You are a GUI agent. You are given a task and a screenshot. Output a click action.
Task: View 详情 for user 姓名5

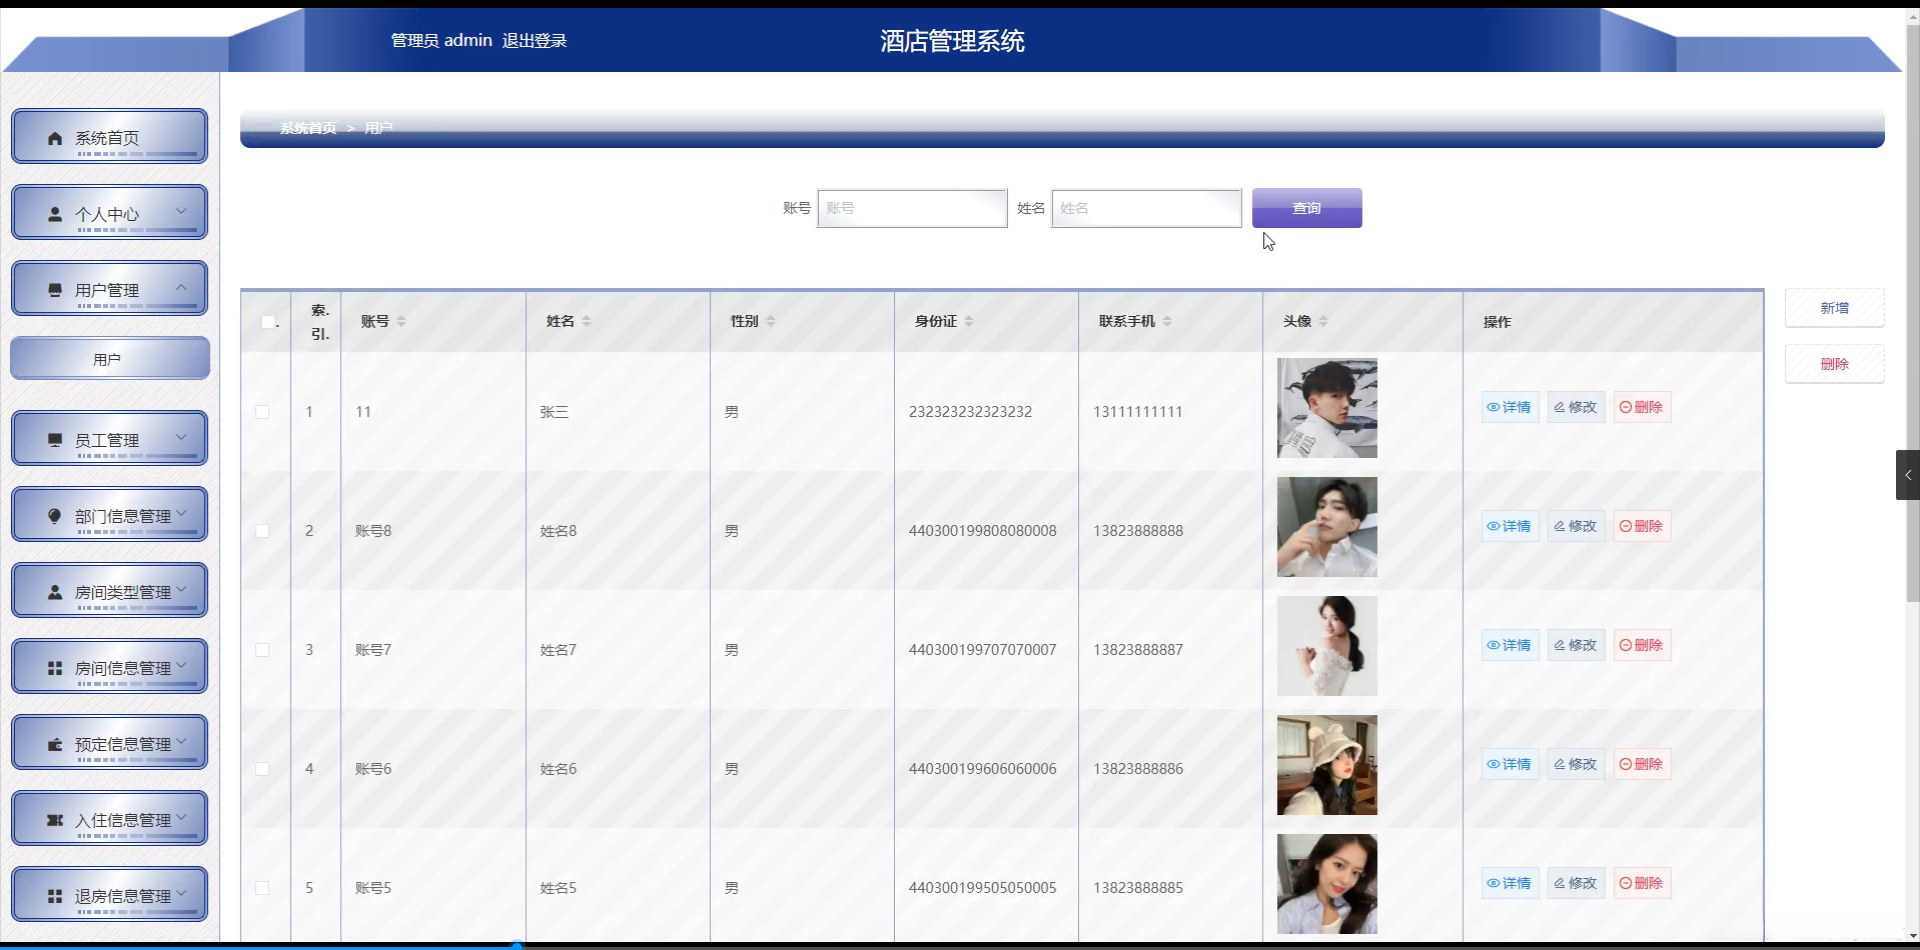point(1510,883)
